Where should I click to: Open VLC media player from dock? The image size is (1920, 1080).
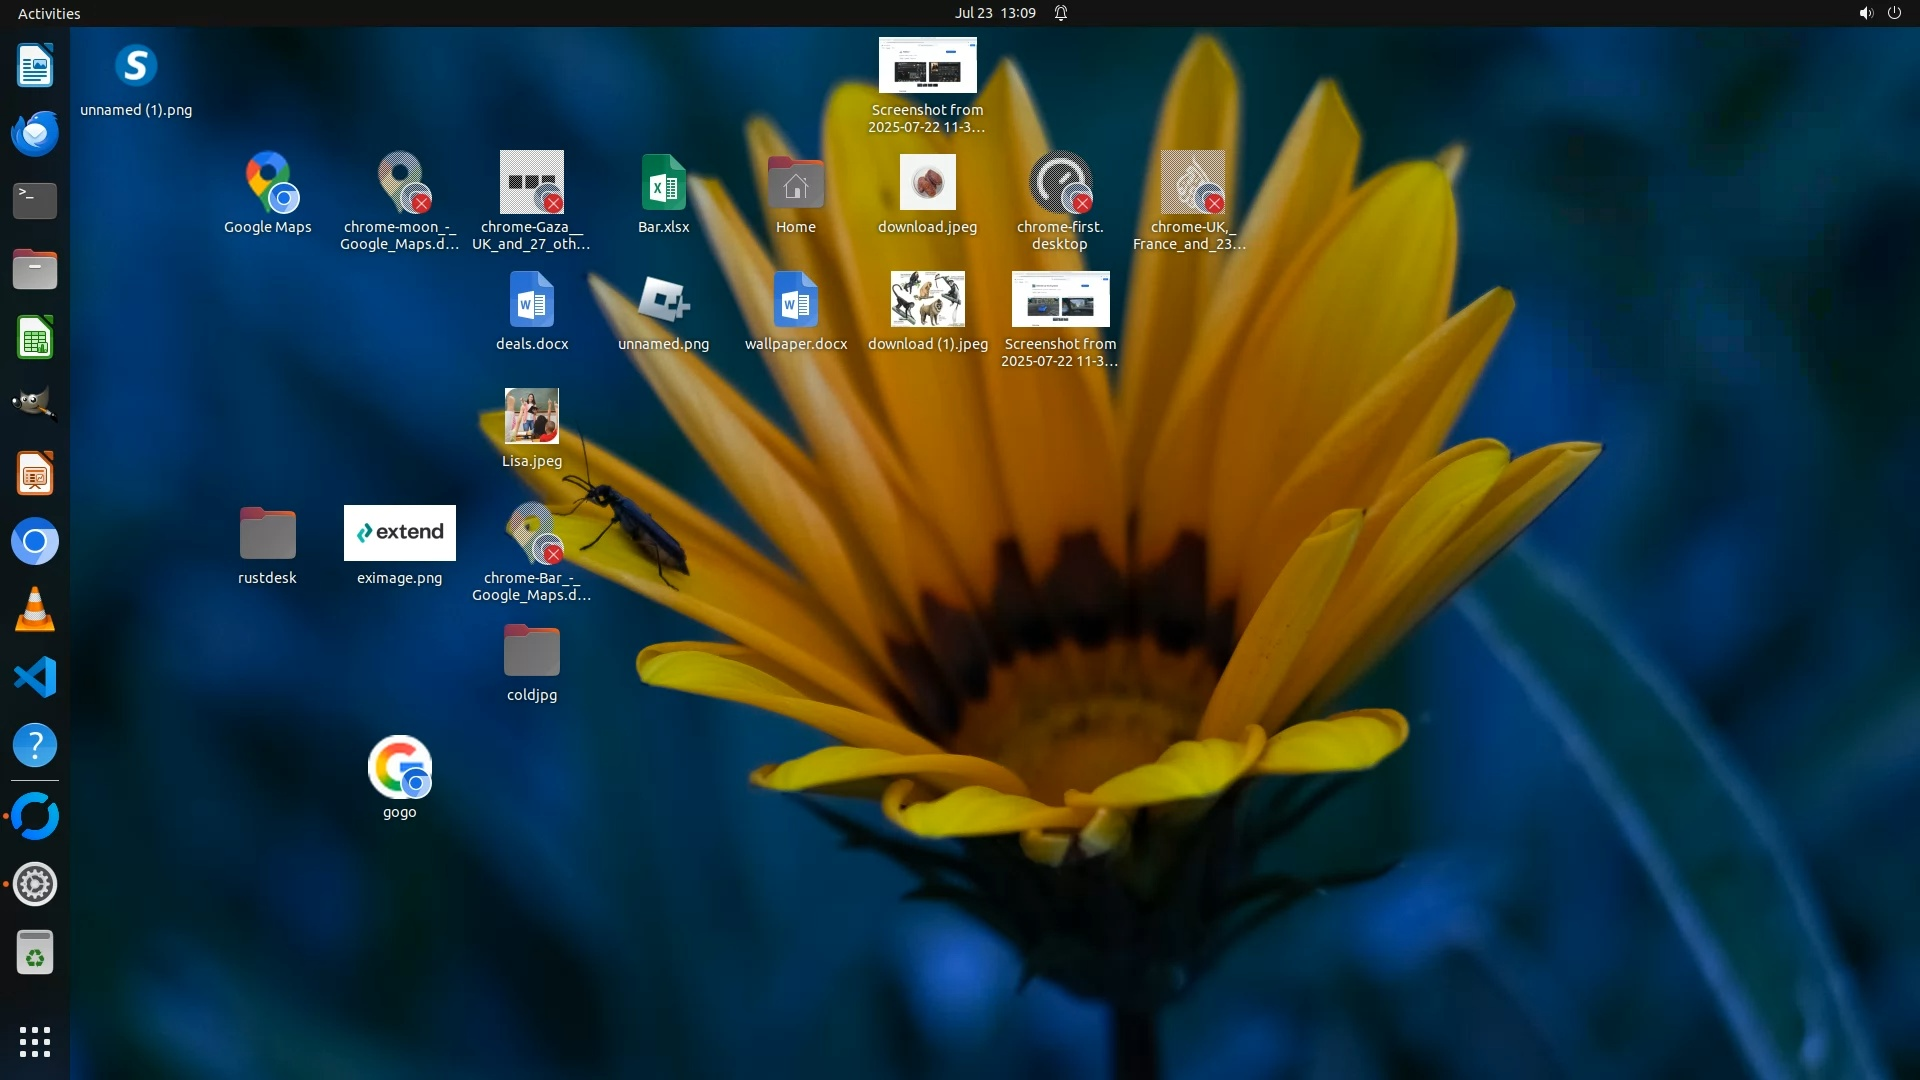point(35,610)
